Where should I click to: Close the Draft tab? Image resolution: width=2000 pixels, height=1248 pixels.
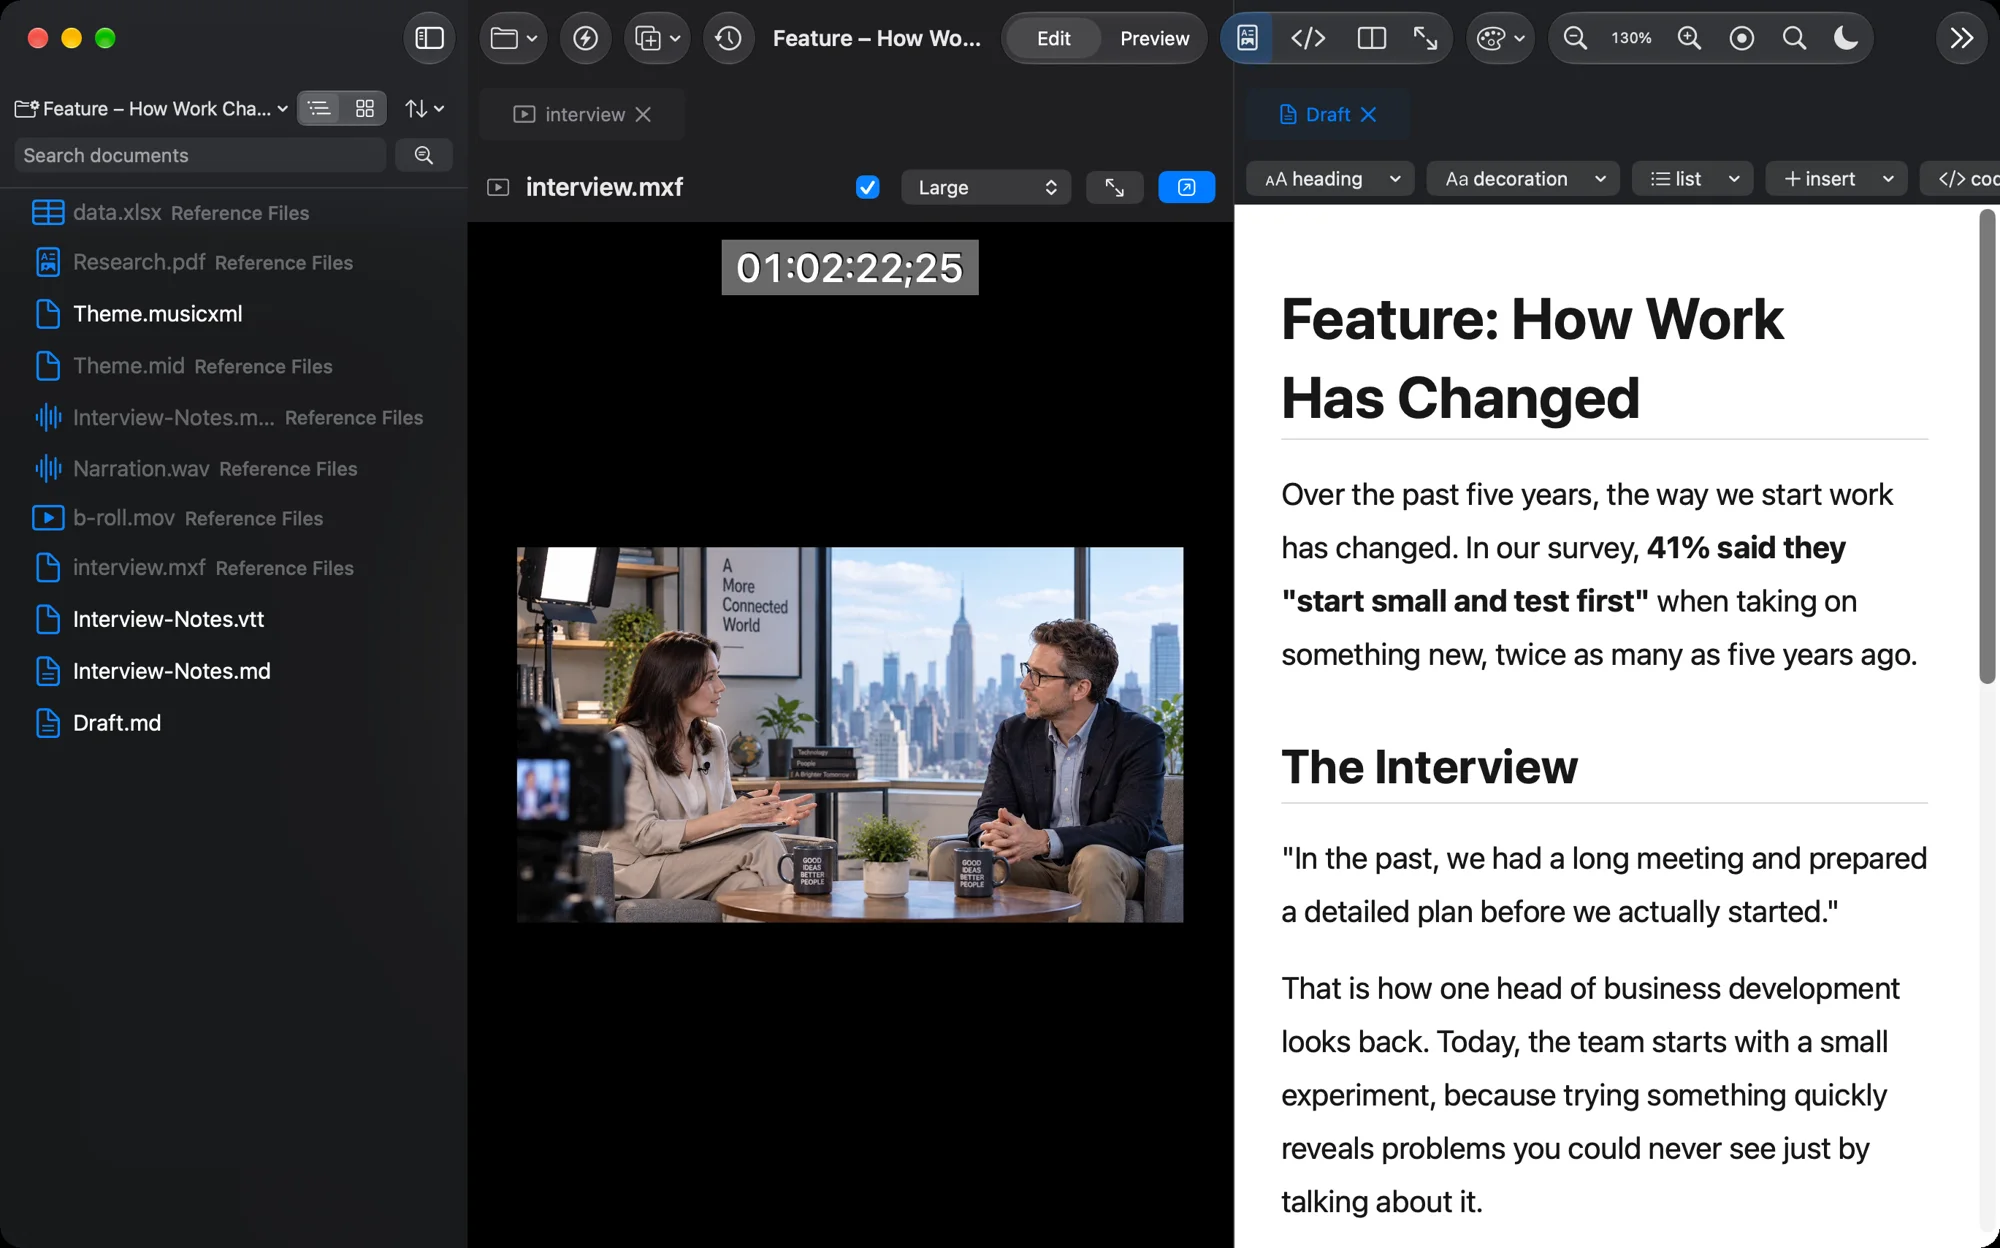coord(1368,114)
